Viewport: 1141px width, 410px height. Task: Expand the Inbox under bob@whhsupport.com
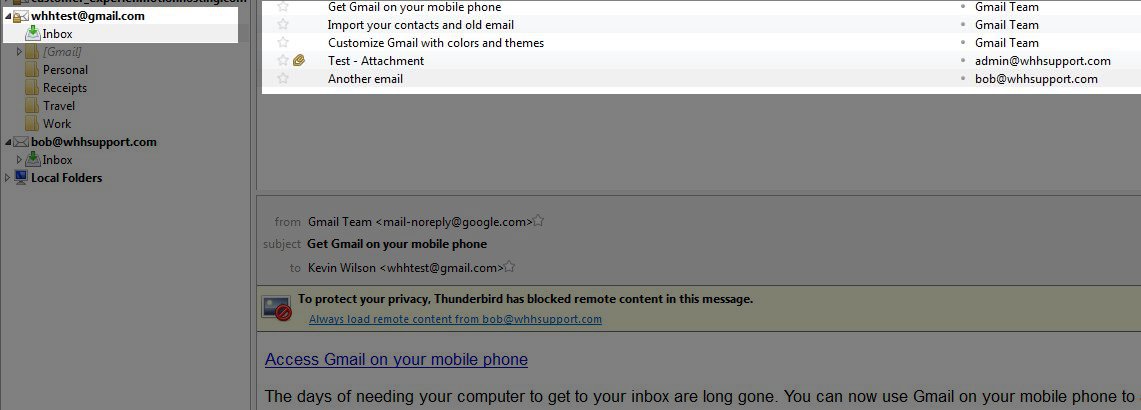click(20, 159)
